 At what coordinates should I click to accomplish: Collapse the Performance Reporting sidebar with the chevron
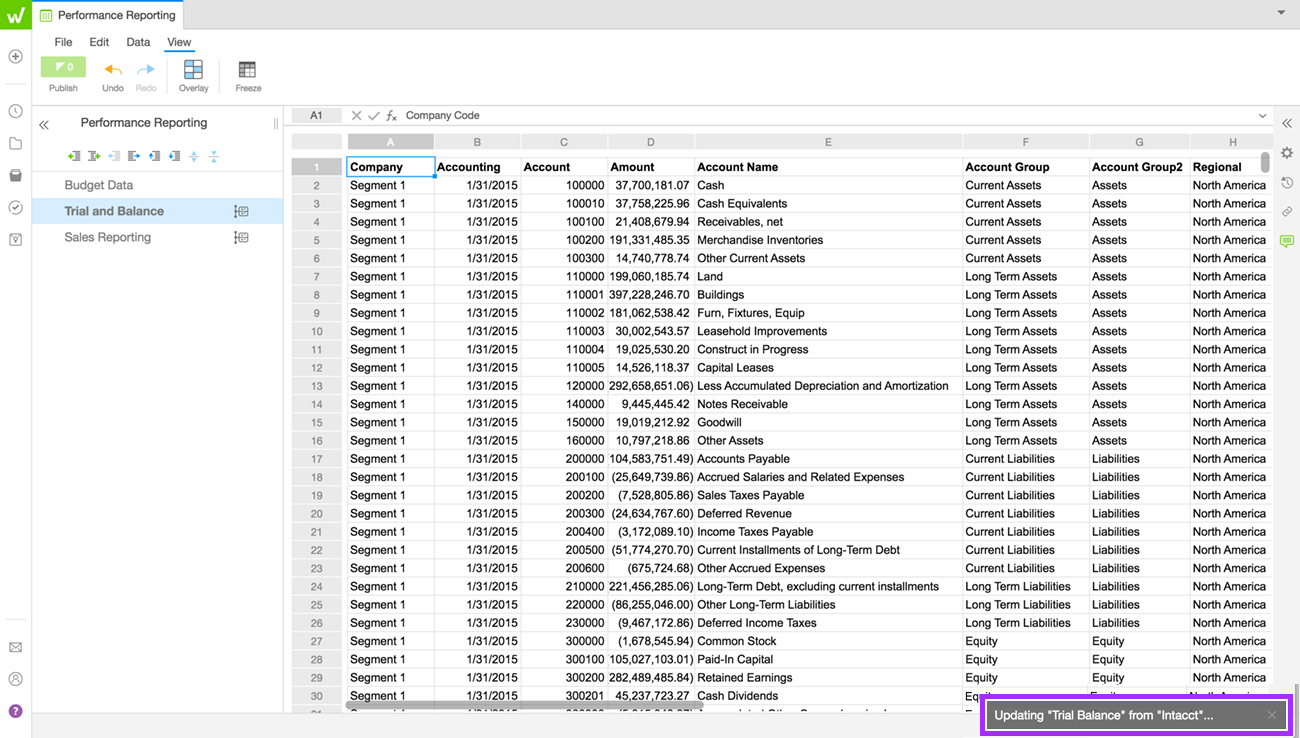[x=43, y=122]
